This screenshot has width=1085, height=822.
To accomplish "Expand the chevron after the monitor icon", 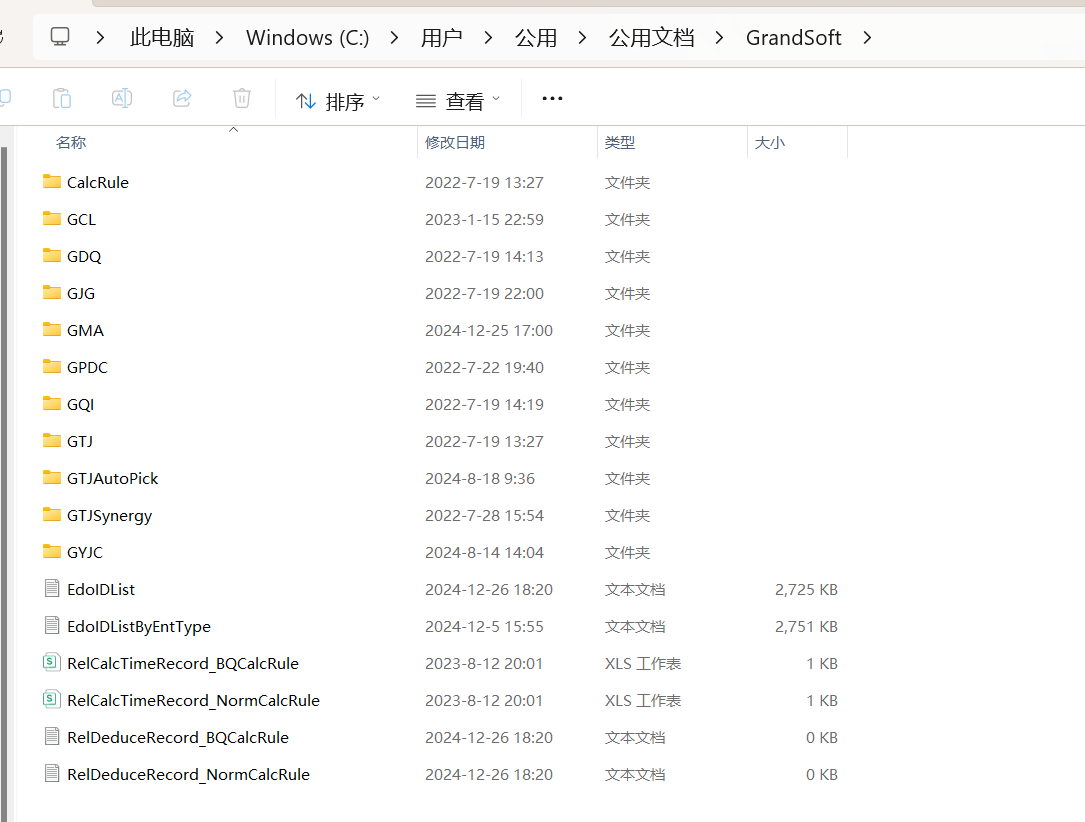I will pyautogui.click(x=100, y=37).
